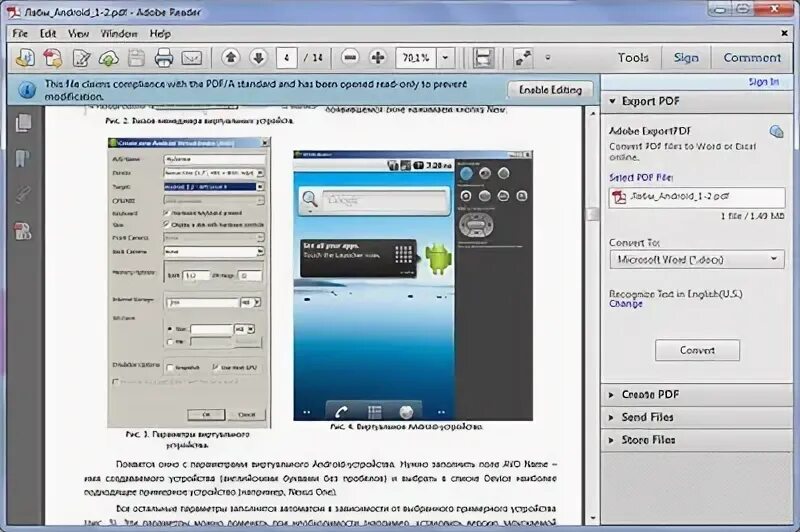Click the zoom percentage value field
This screenshot has width=800, height=532.
(416, 58)
